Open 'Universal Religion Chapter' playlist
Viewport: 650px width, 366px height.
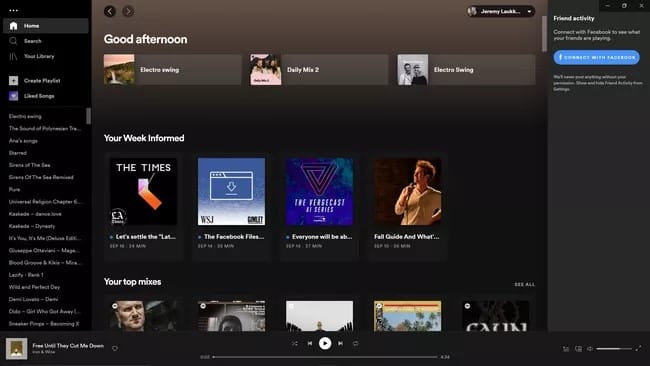click(45, 202)
